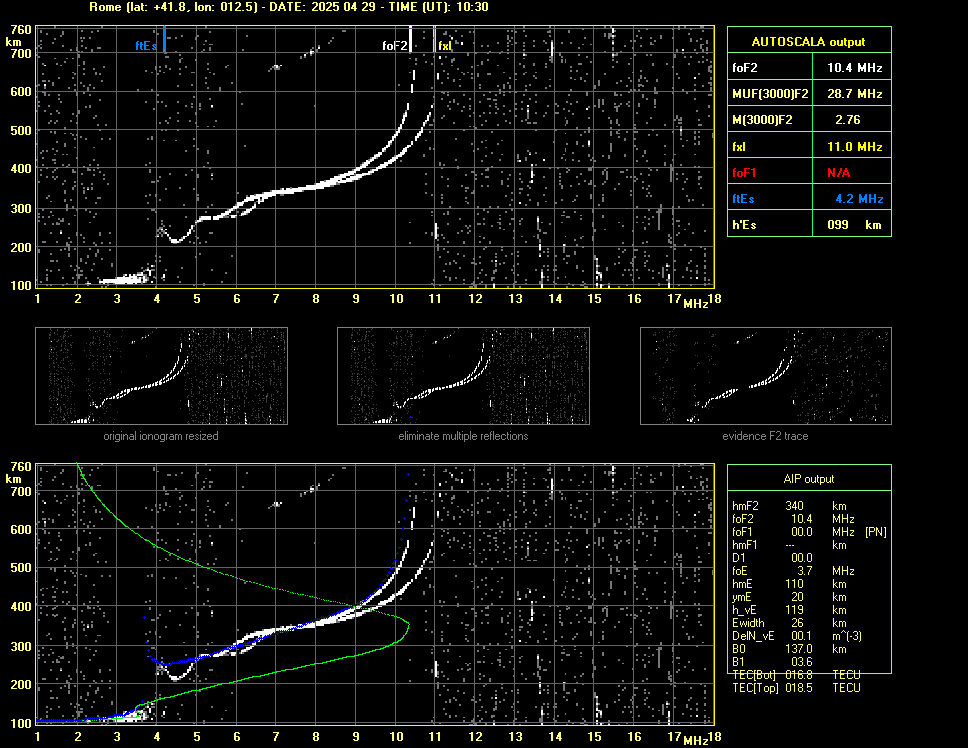Click the blue ftEs label in table
This screenshot has width=968, height=748.
(743, 199)
